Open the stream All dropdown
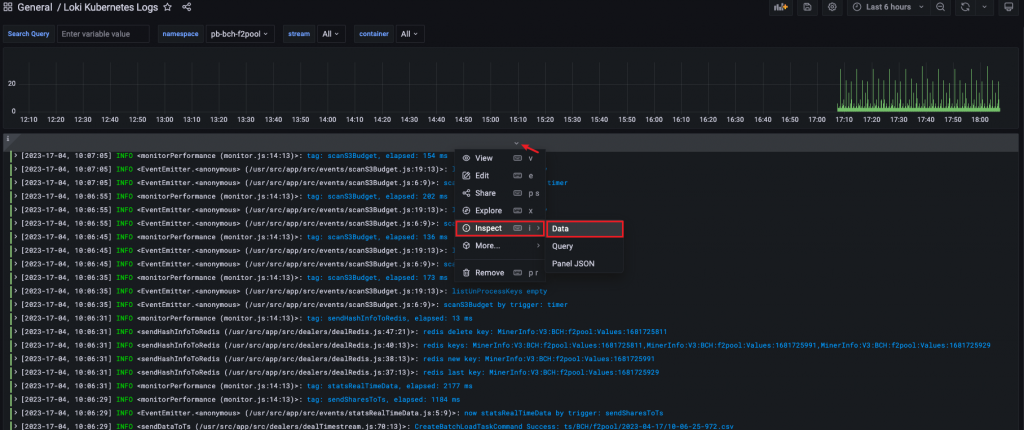 [331, 34]
